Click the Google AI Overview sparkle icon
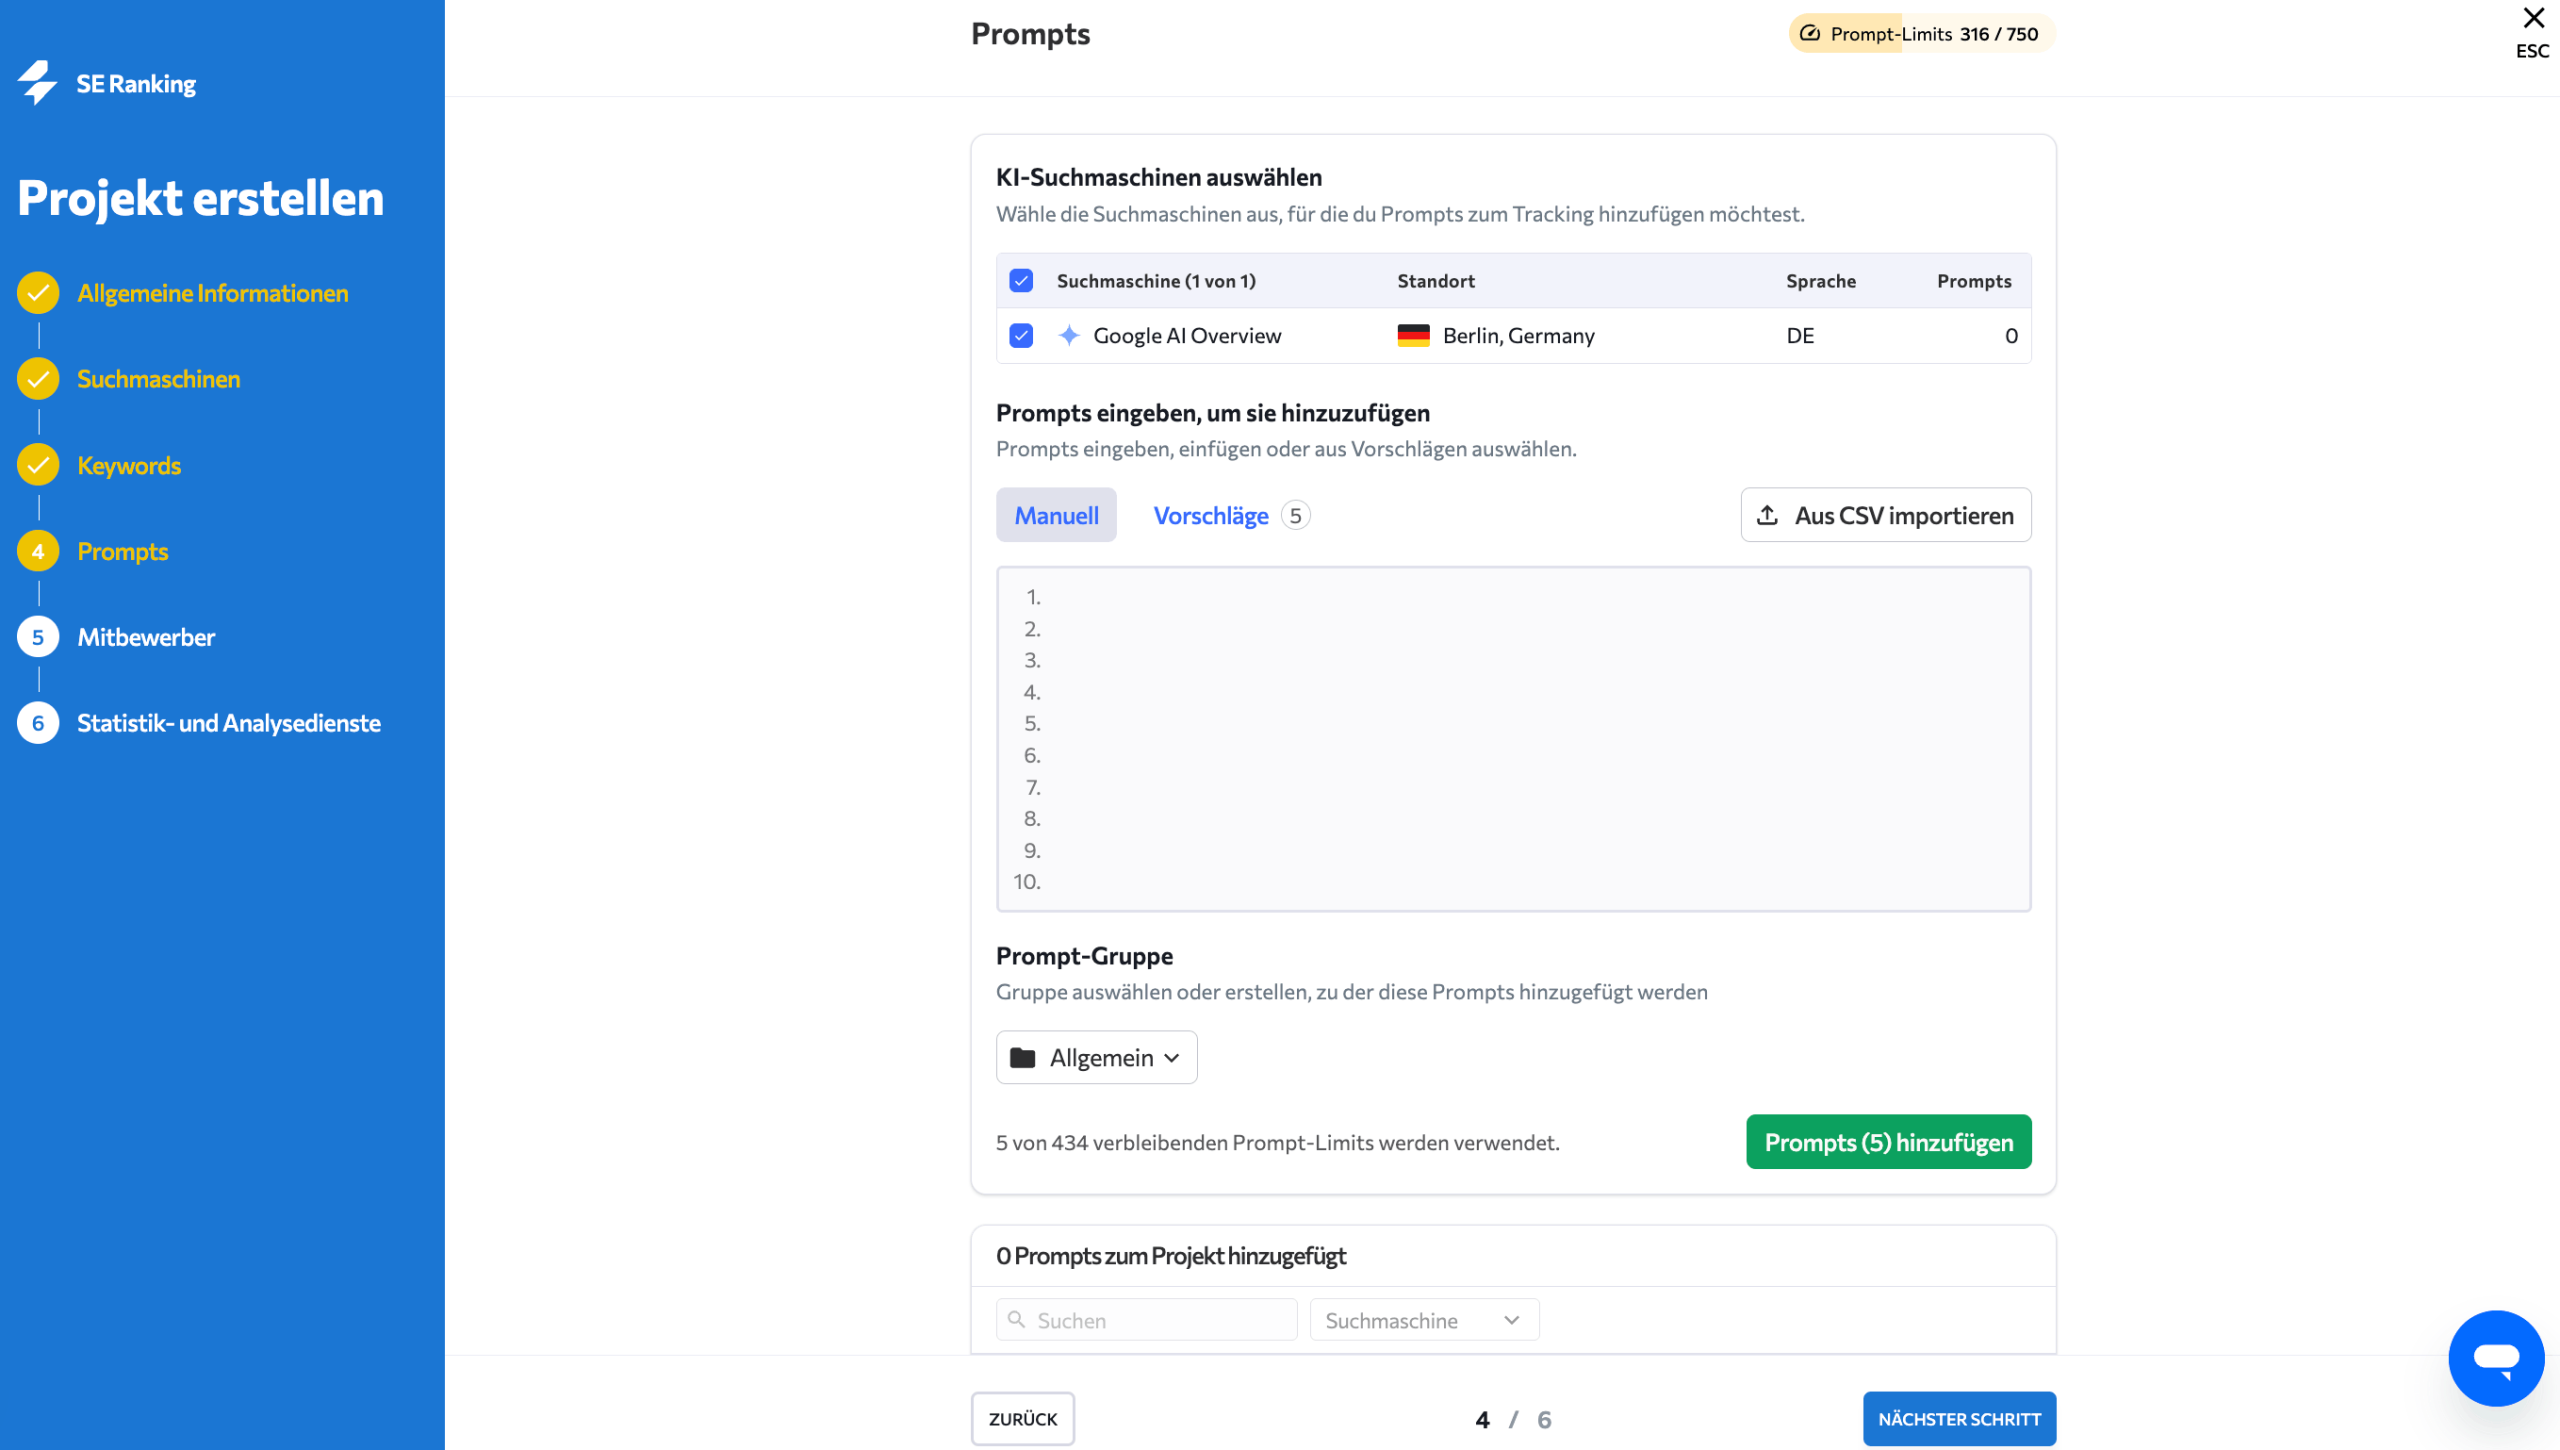 [1069, 336]
